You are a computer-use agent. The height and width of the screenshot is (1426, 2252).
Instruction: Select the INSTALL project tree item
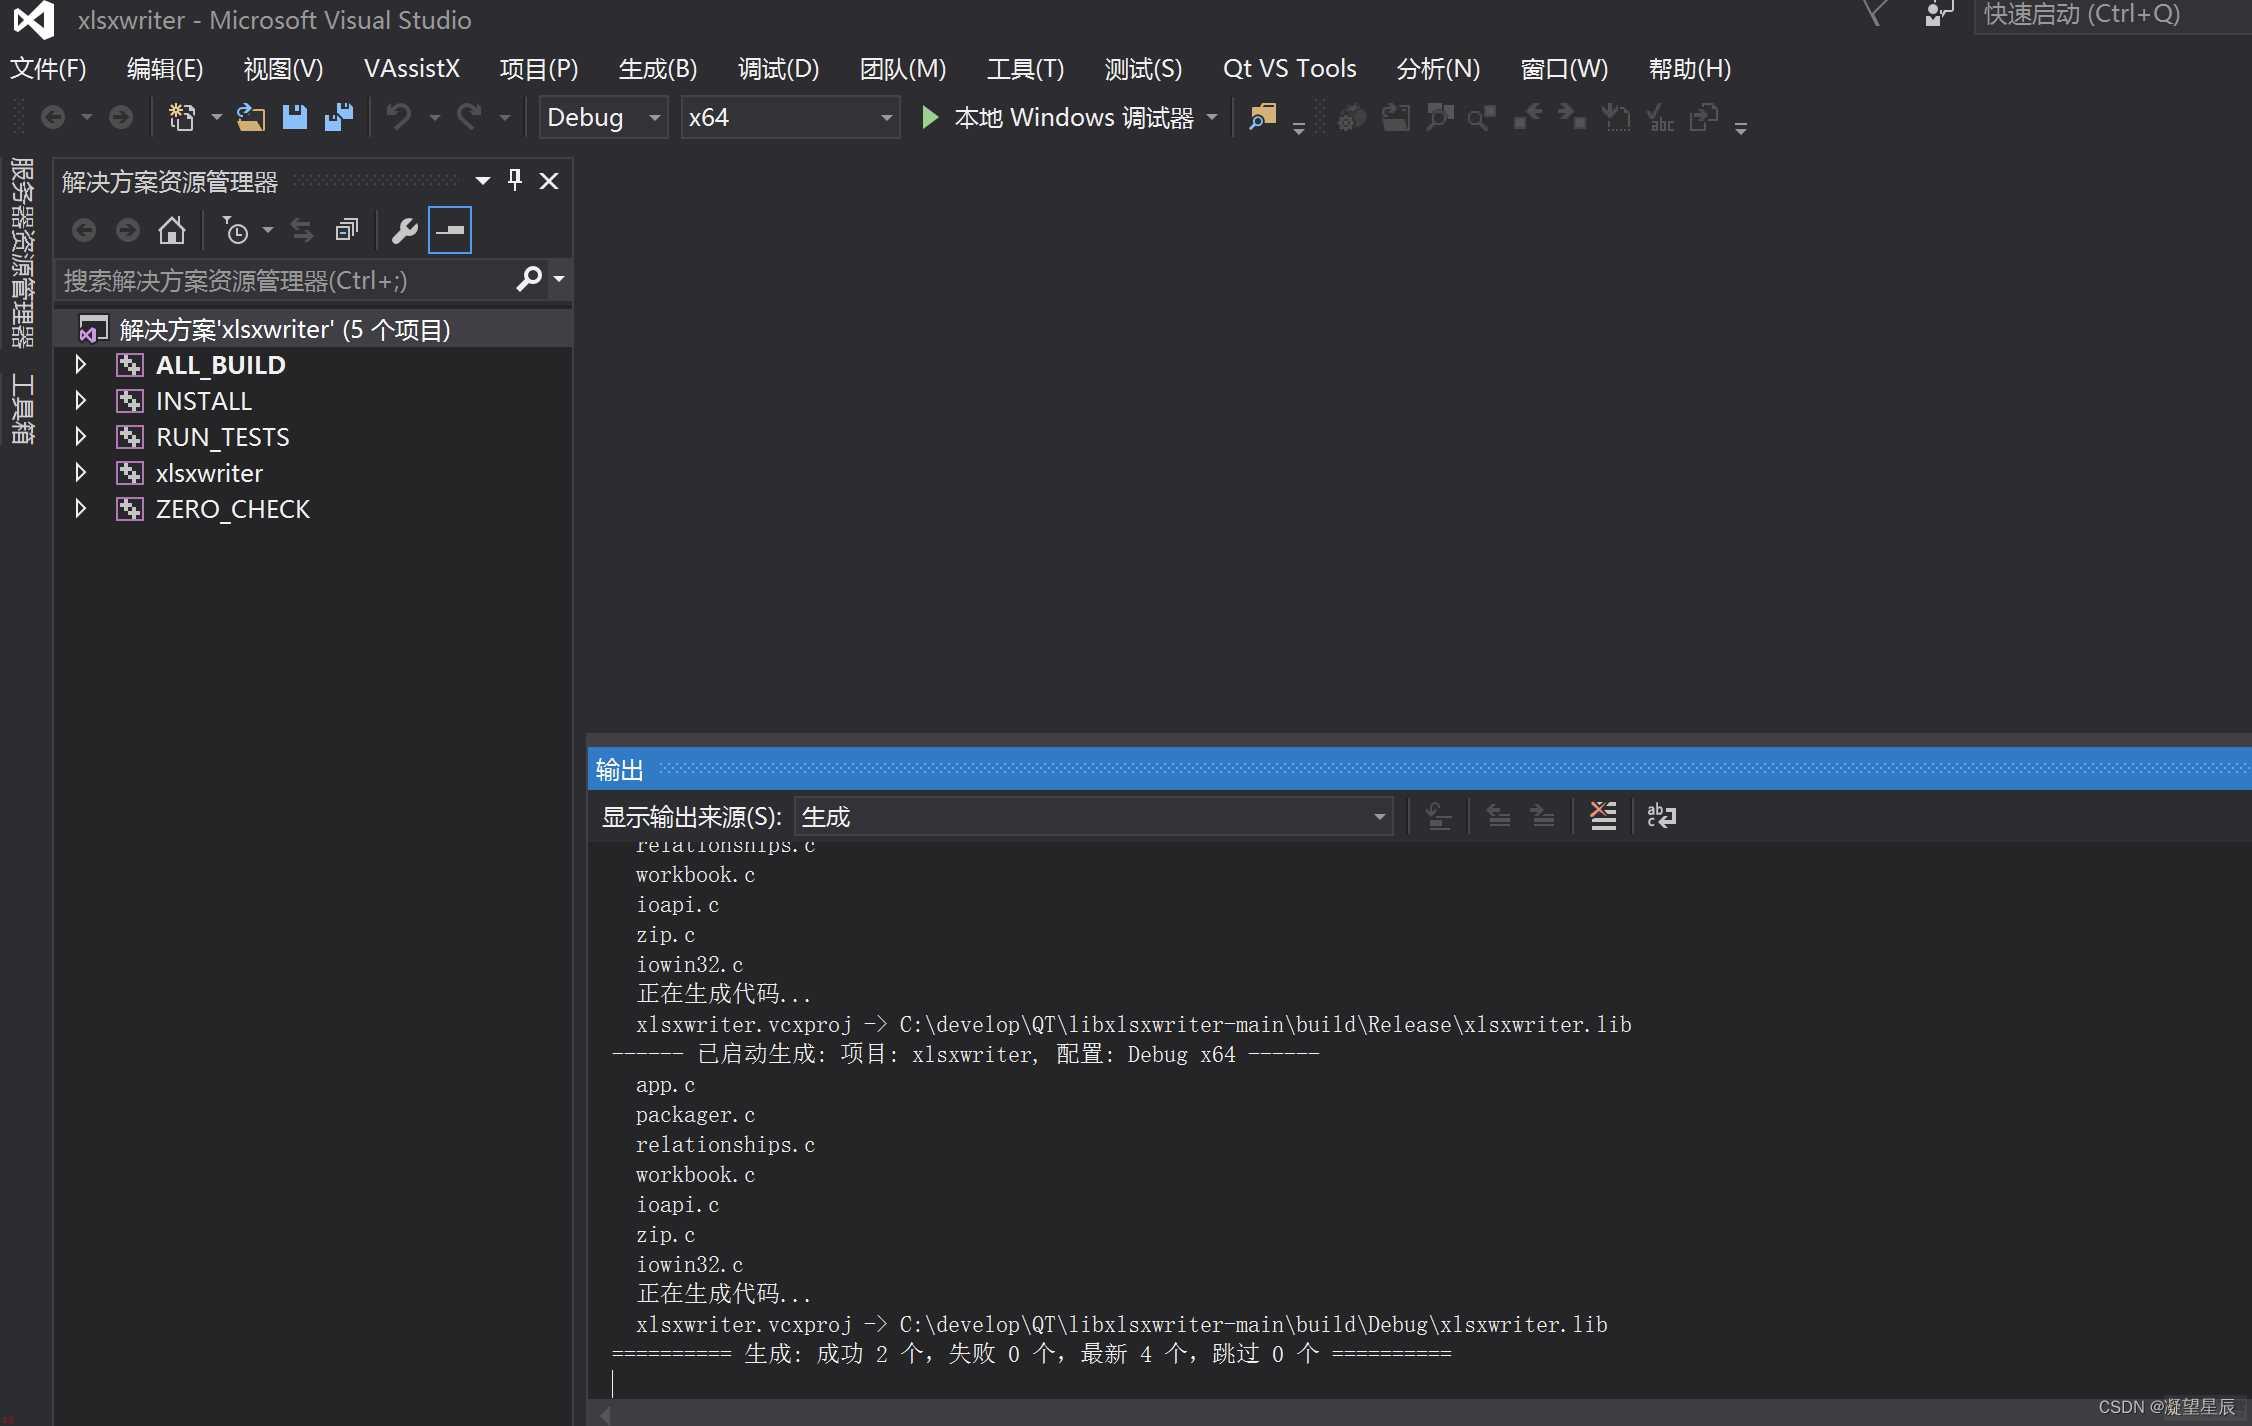pyautogui.click(x=200, y=400)
